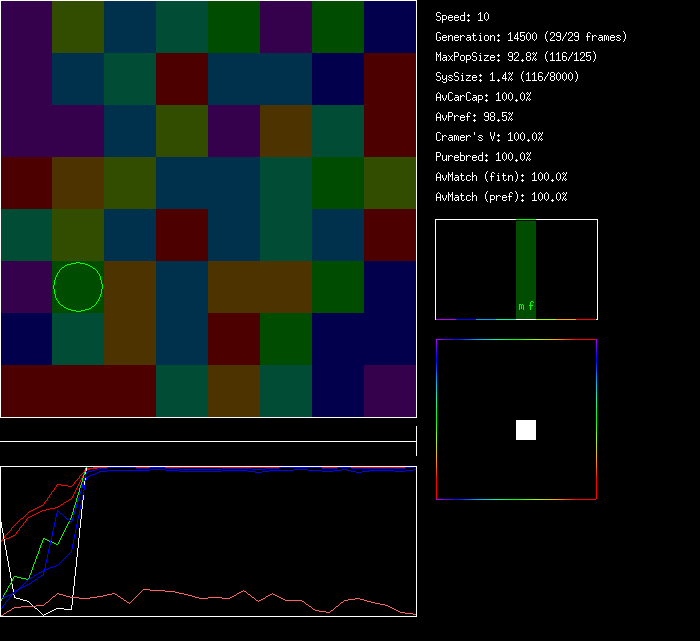The width and height of the screenshot is (700, 641).
Task: Click the AvMatch (pref) statistic
Action: [501, 197]
